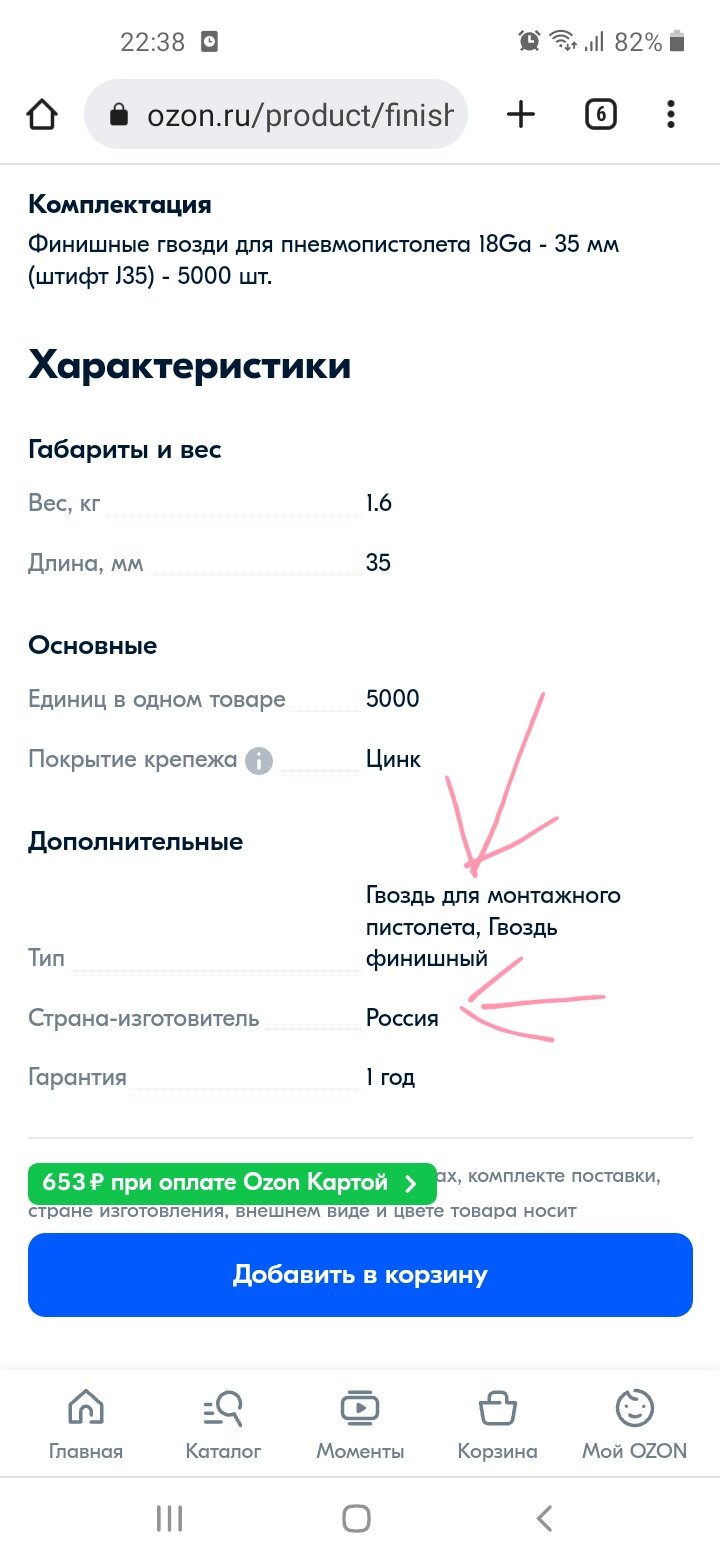Tap the browser home icon
The height and width of the screenshot is (1560, 720).
[x=42, y=115]
